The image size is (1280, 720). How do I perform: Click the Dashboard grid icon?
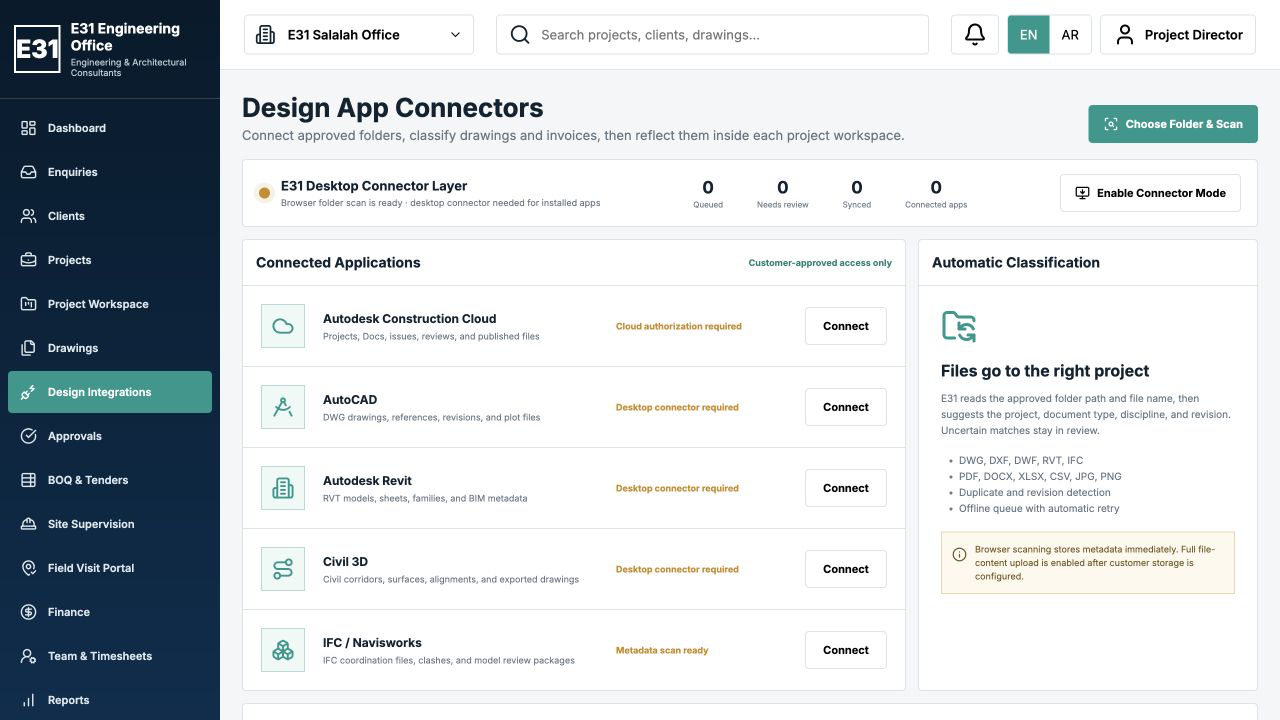click(x=29, y=128)
